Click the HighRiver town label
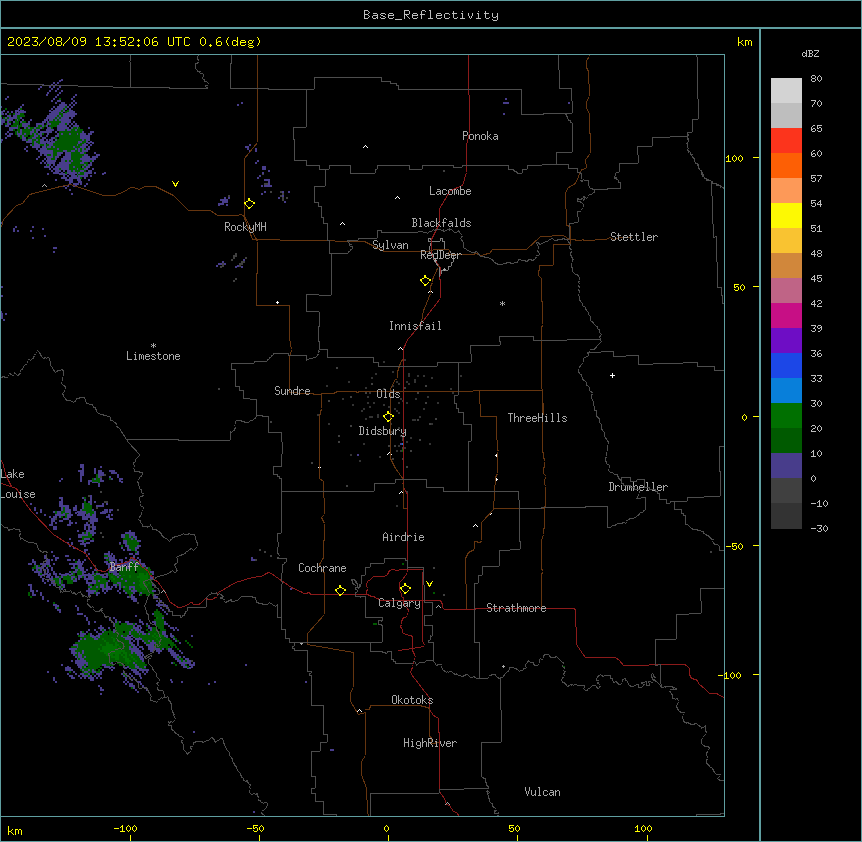Screen dimensions: 862x842 430,743
